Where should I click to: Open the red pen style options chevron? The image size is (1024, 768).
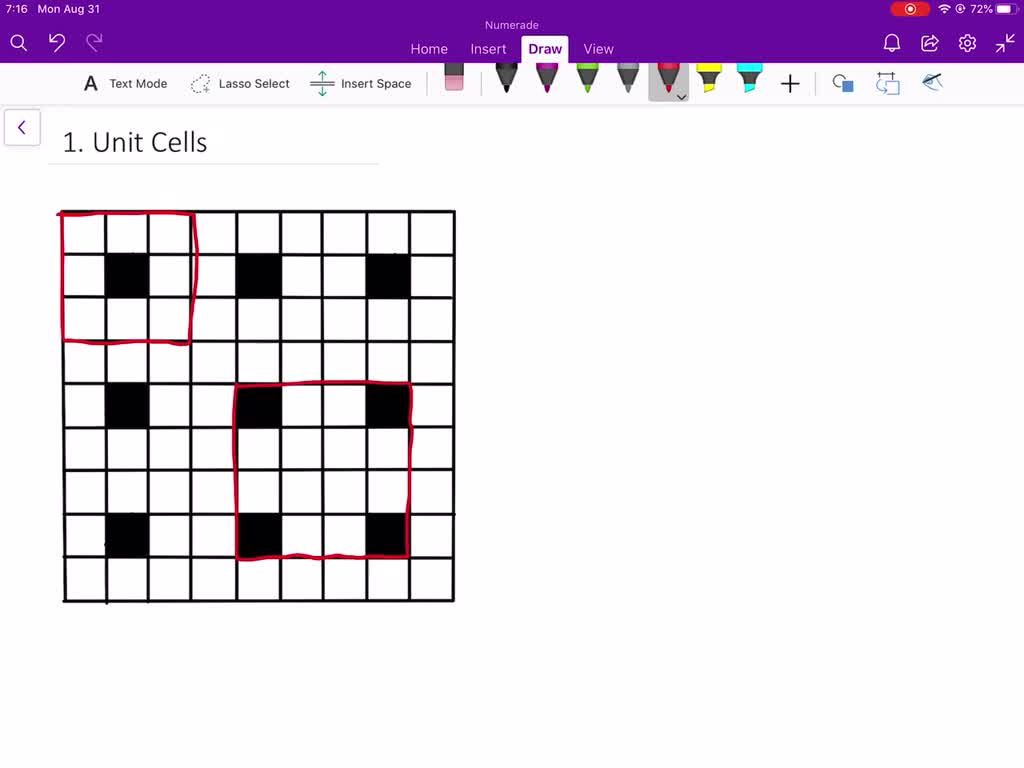[x=681, y=97]
